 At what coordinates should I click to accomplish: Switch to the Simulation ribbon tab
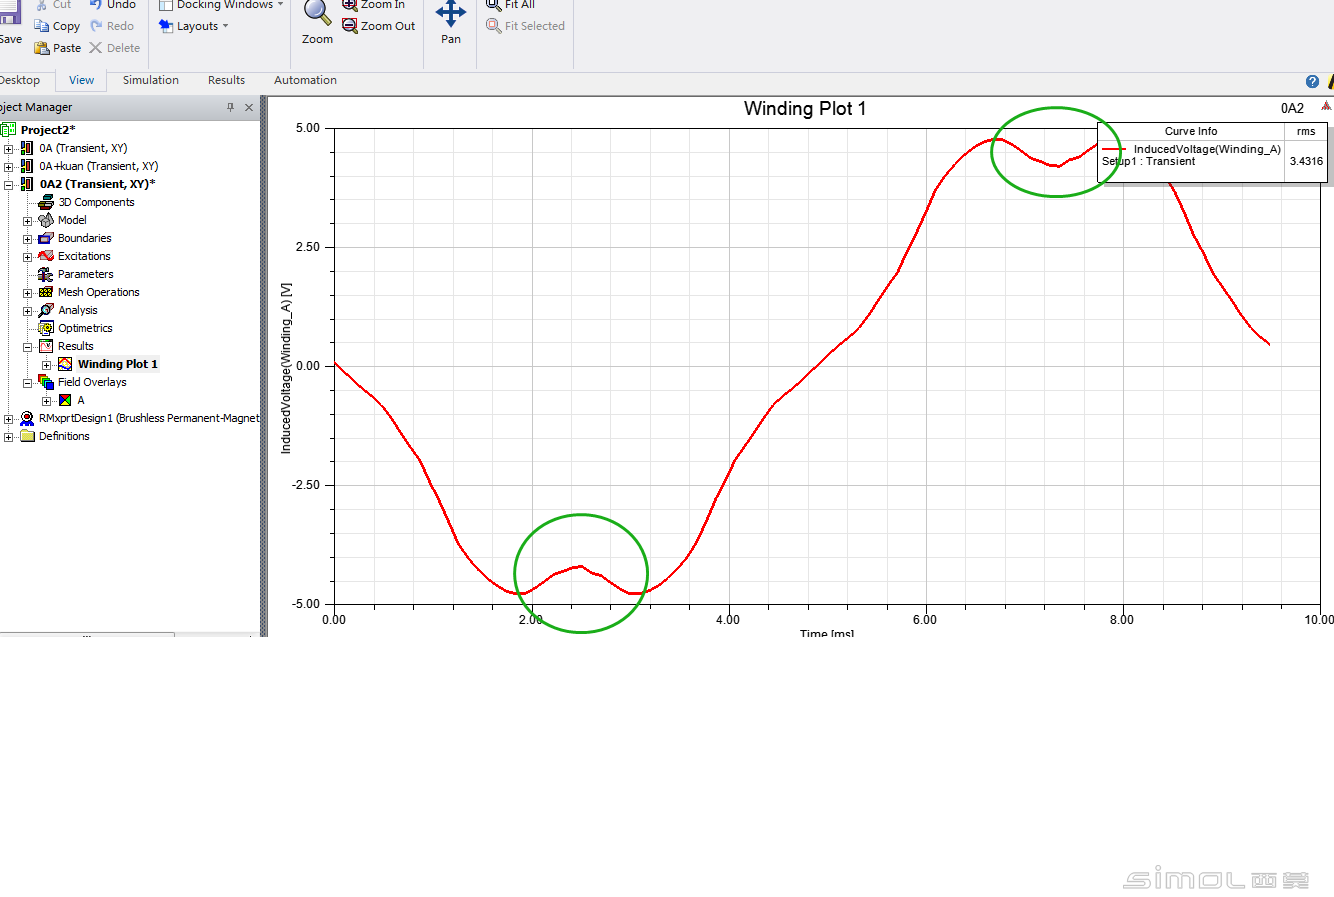tap(151, 80)
